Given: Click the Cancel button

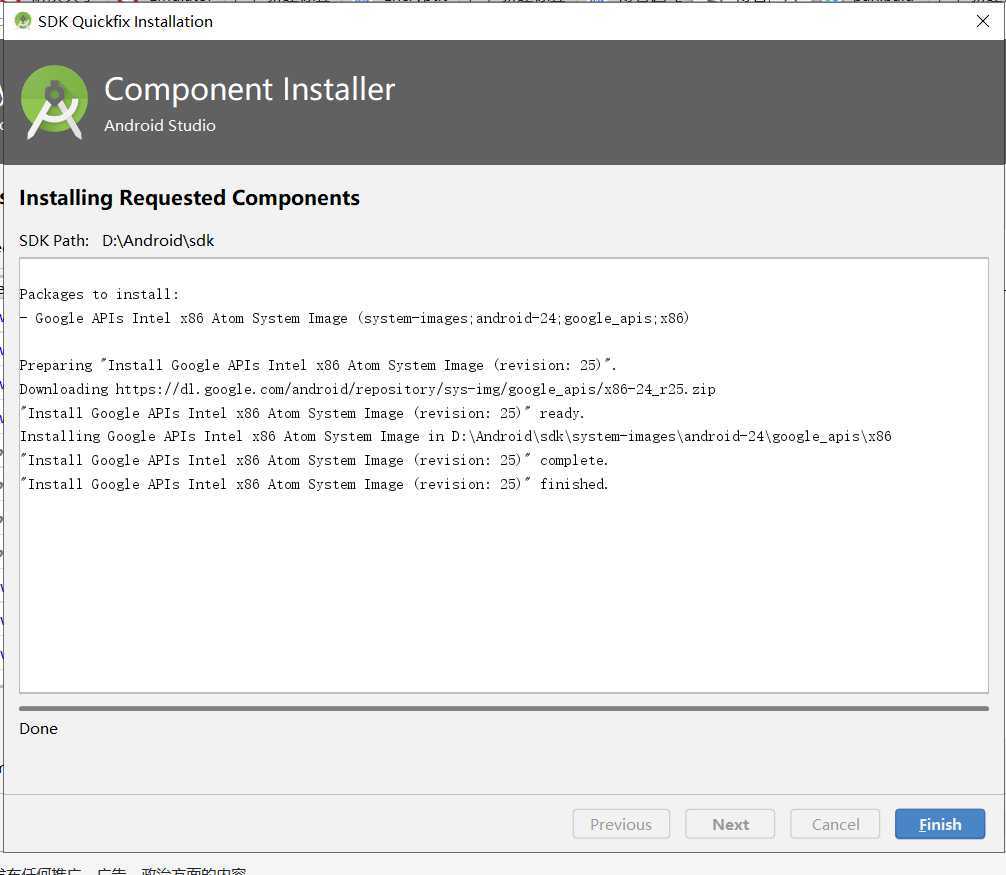Looking at the screenshot, I should [835, 824].
